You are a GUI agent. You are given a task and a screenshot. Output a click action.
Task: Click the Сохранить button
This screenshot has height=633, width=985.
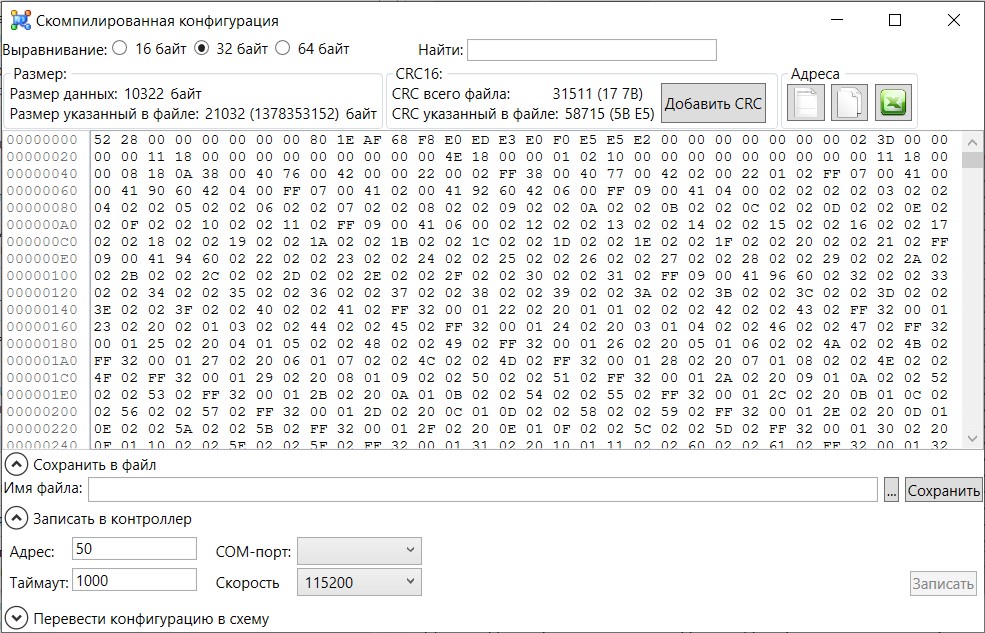[x=943, y=490]
